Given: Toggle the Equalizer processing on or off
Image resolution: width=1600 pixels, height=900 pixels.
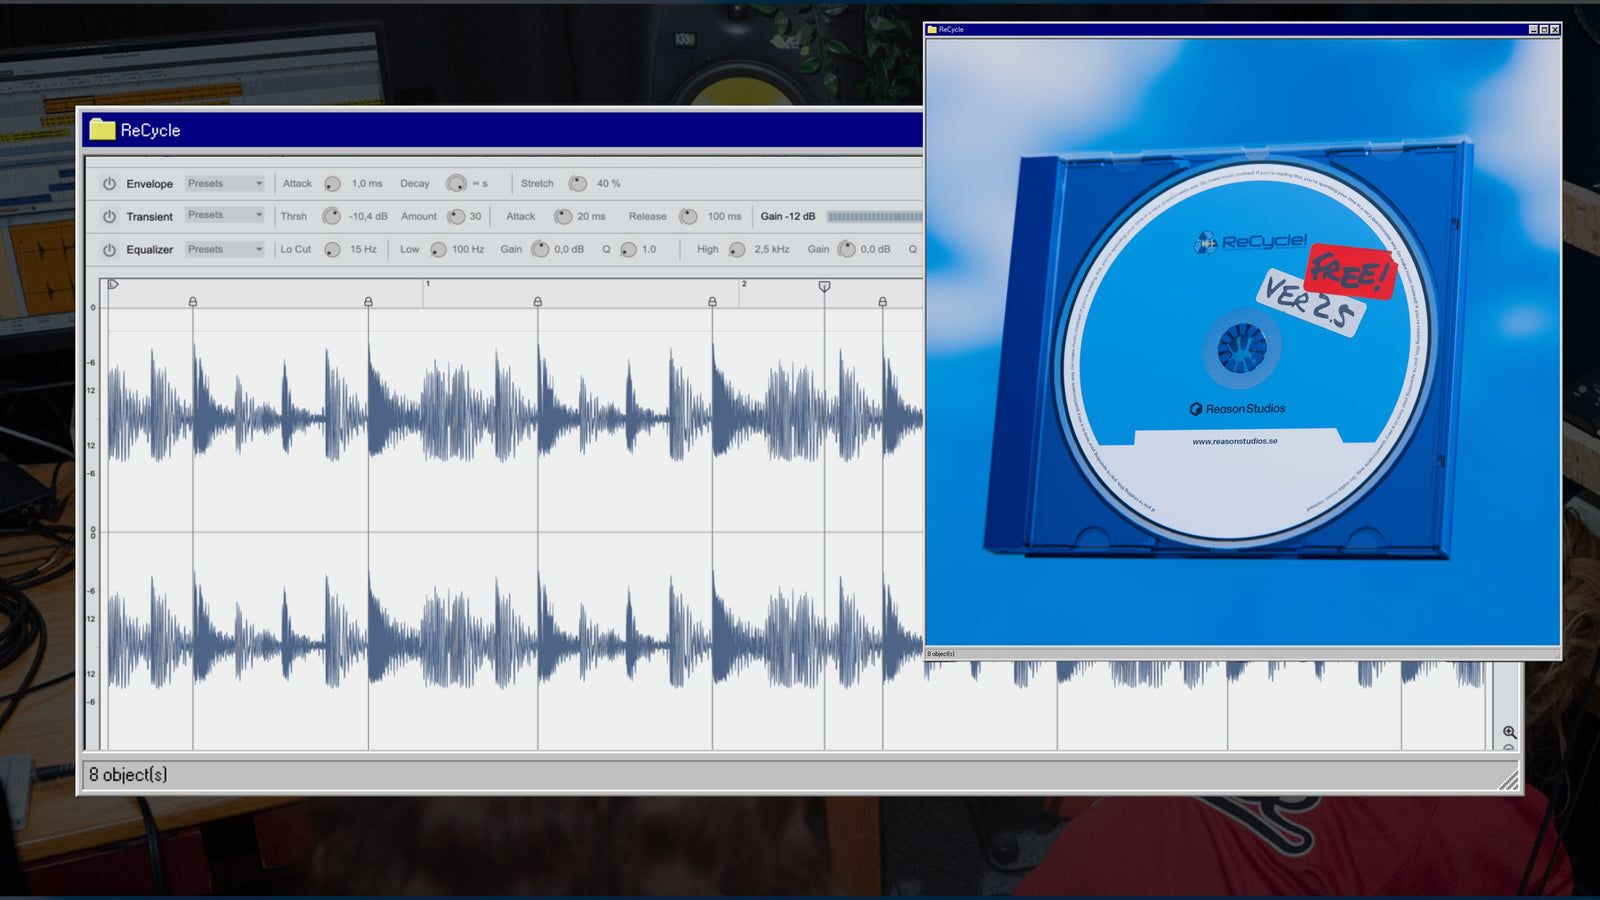Looking at the screenshot, I should point(110,249).
